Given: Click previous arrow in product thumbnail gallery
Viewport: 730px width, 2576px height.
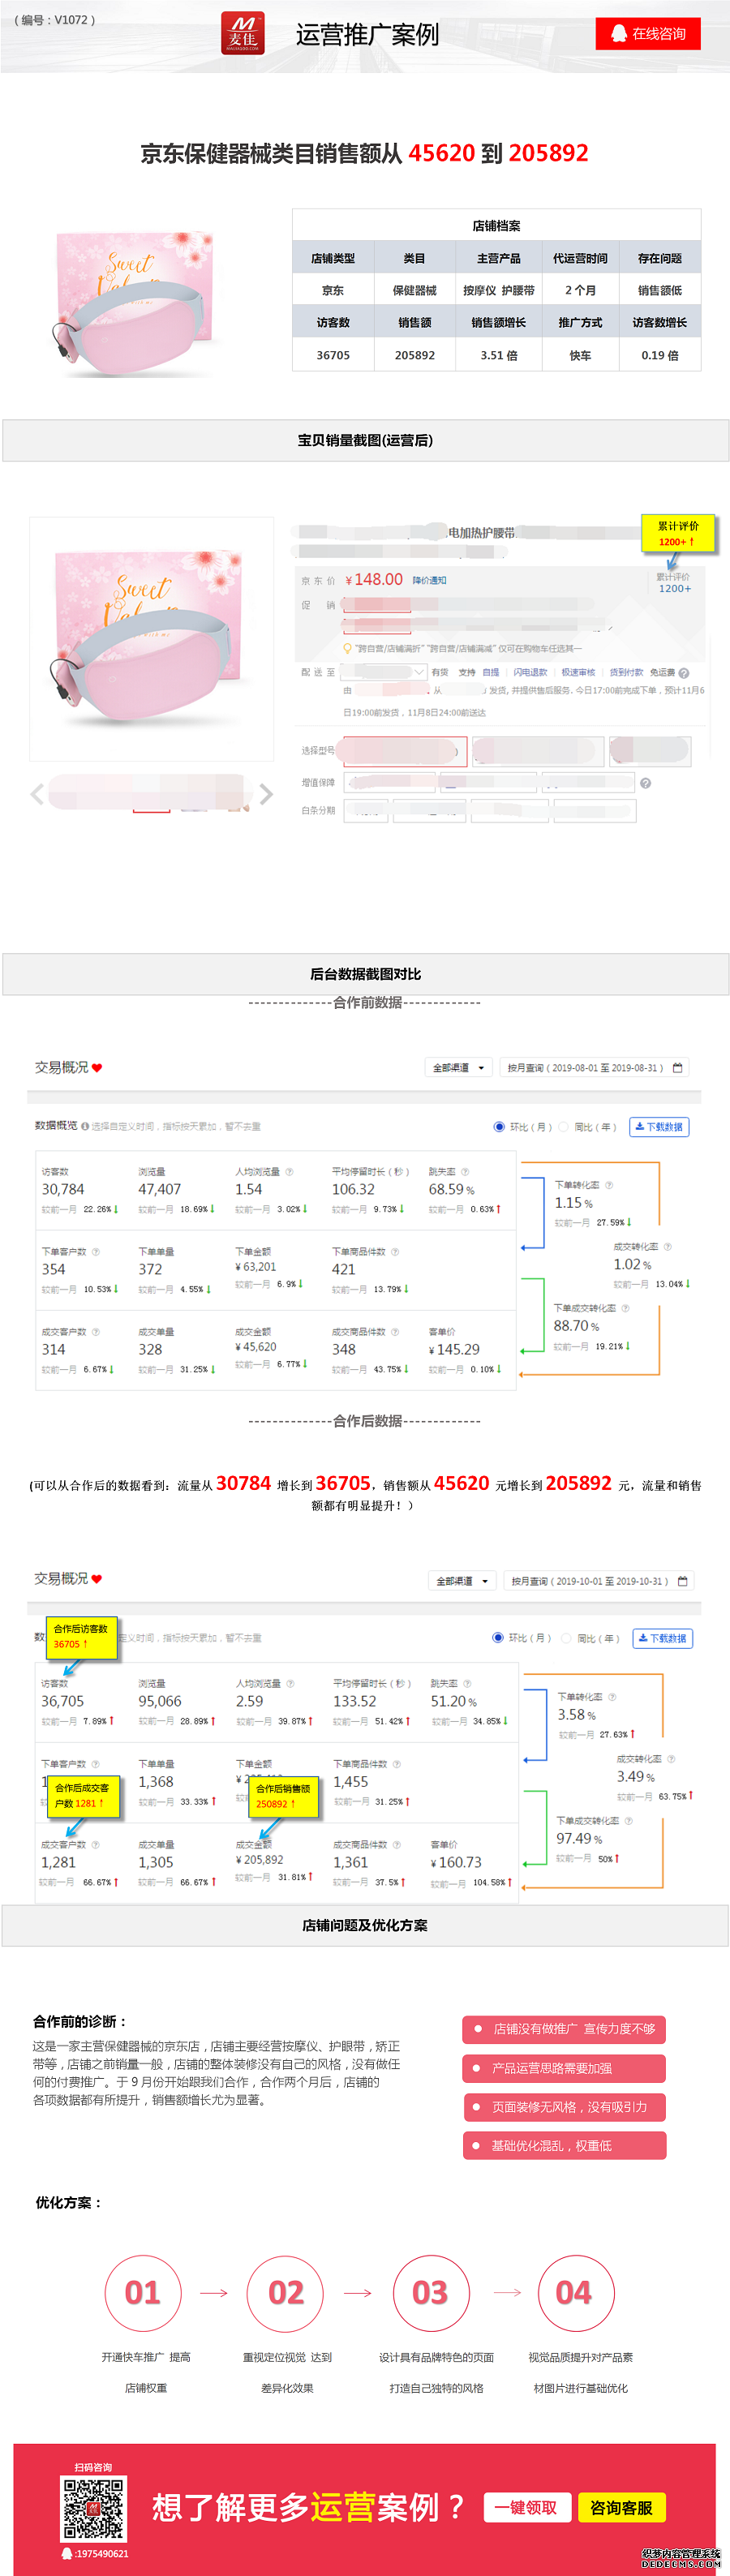Looking at the screenshot, I should coord(37,794).
